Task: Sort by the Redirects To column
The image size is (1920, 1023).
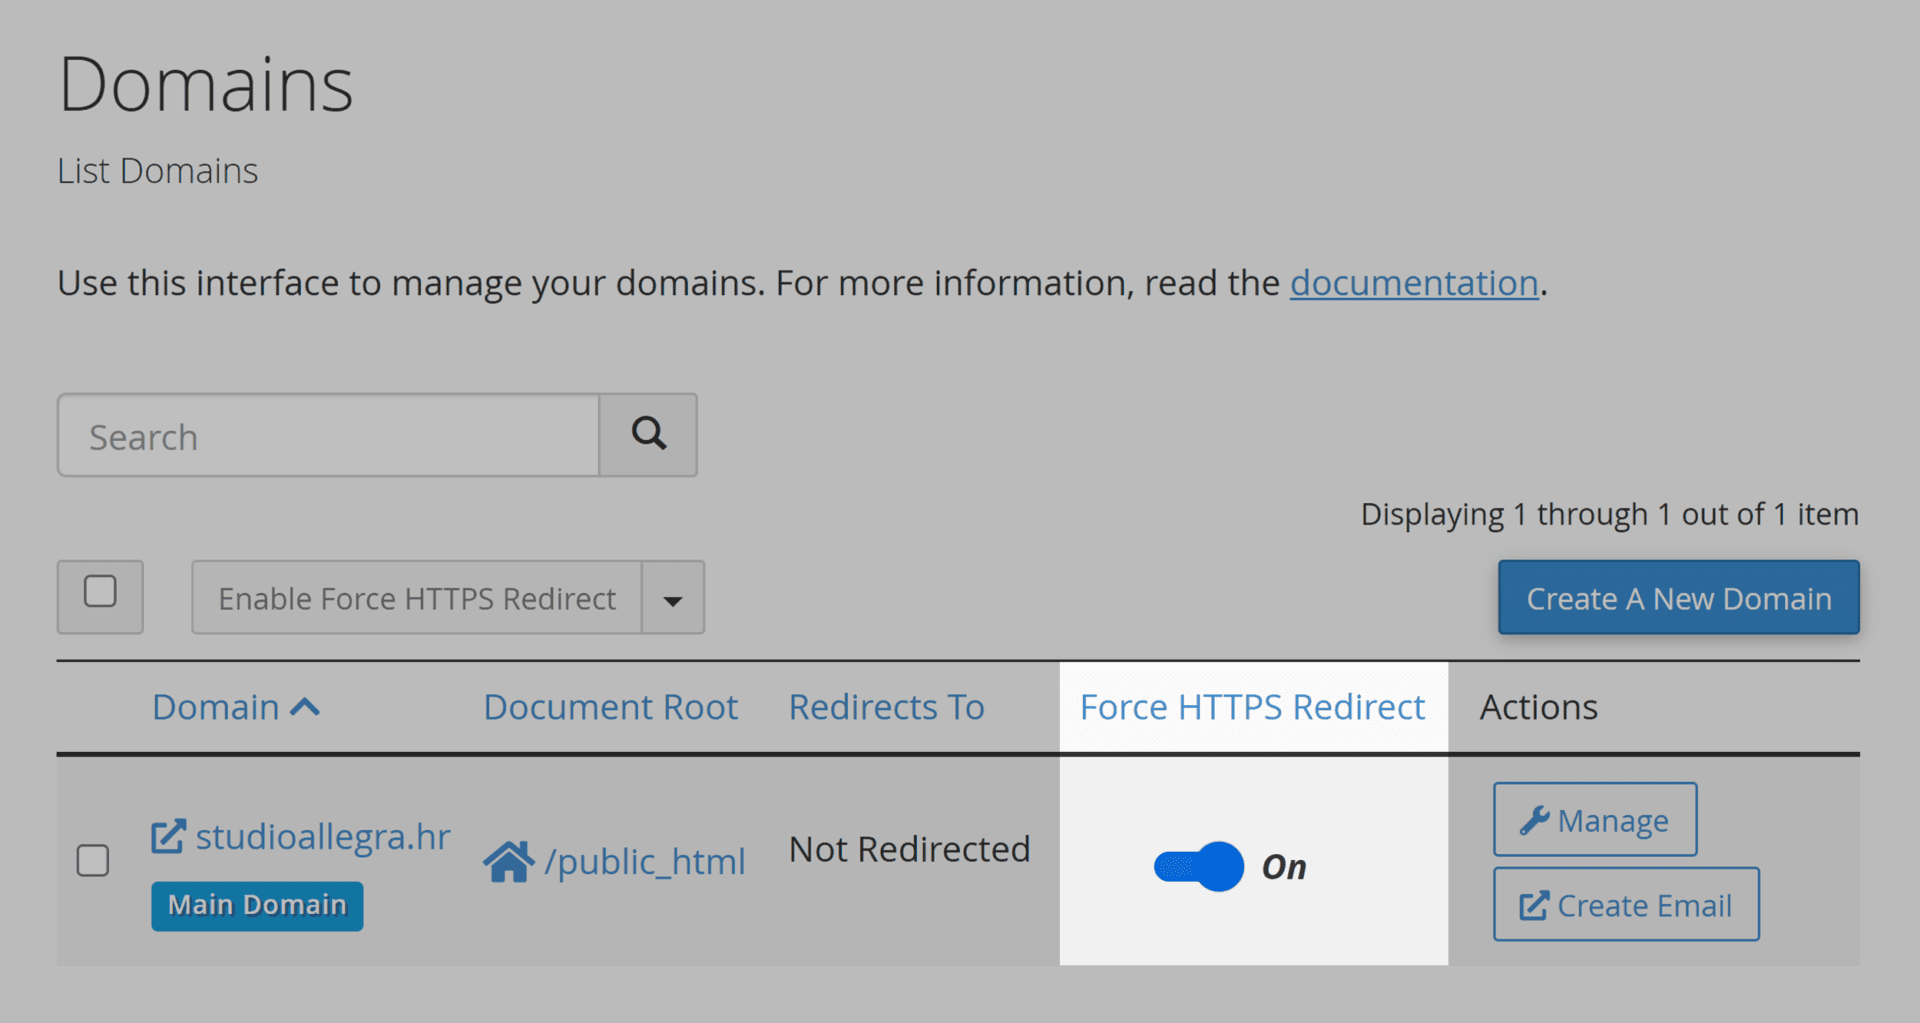Action: tap(886, 707)
